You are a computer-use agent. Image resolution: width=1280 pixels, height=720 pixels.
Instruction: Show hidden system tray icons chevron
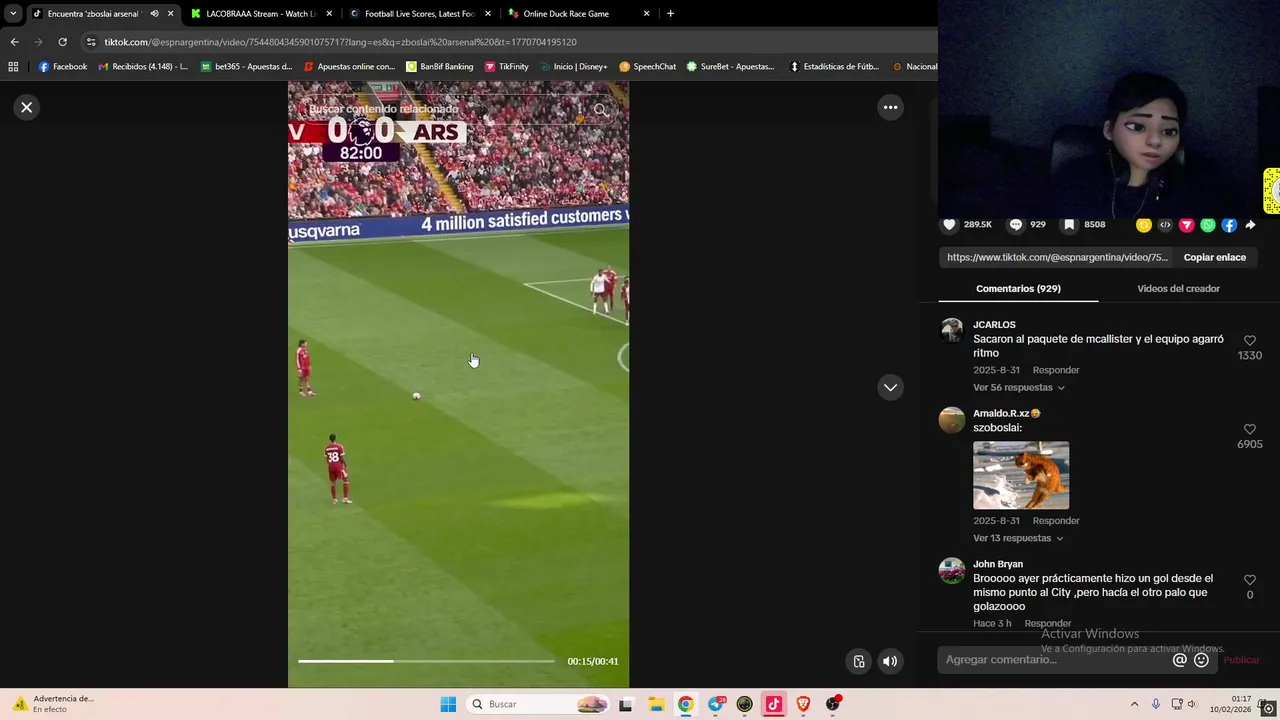coord(1134,704)
